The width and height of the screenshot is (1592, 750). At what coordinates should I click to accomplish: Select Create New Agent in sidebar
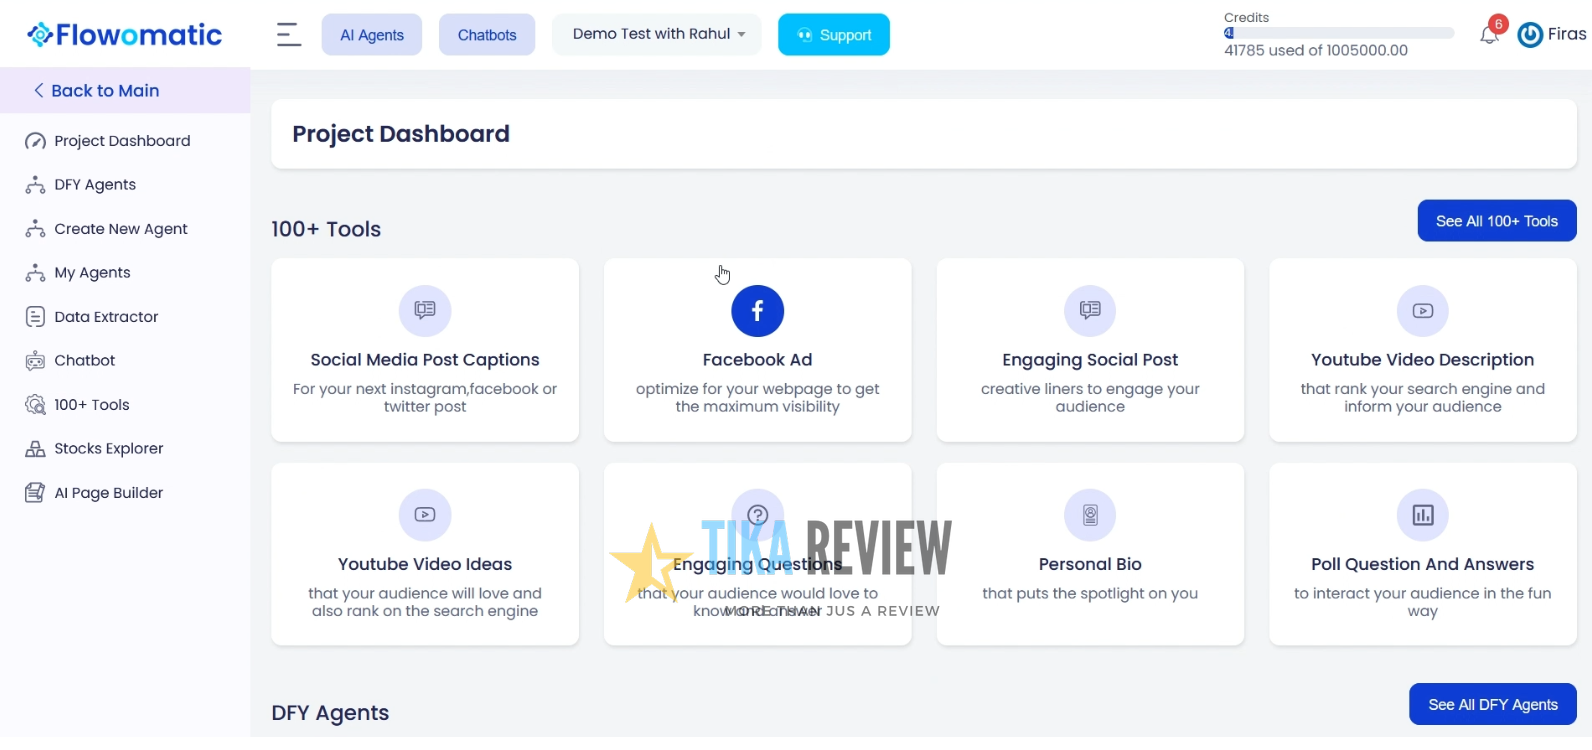coord(121,229)
